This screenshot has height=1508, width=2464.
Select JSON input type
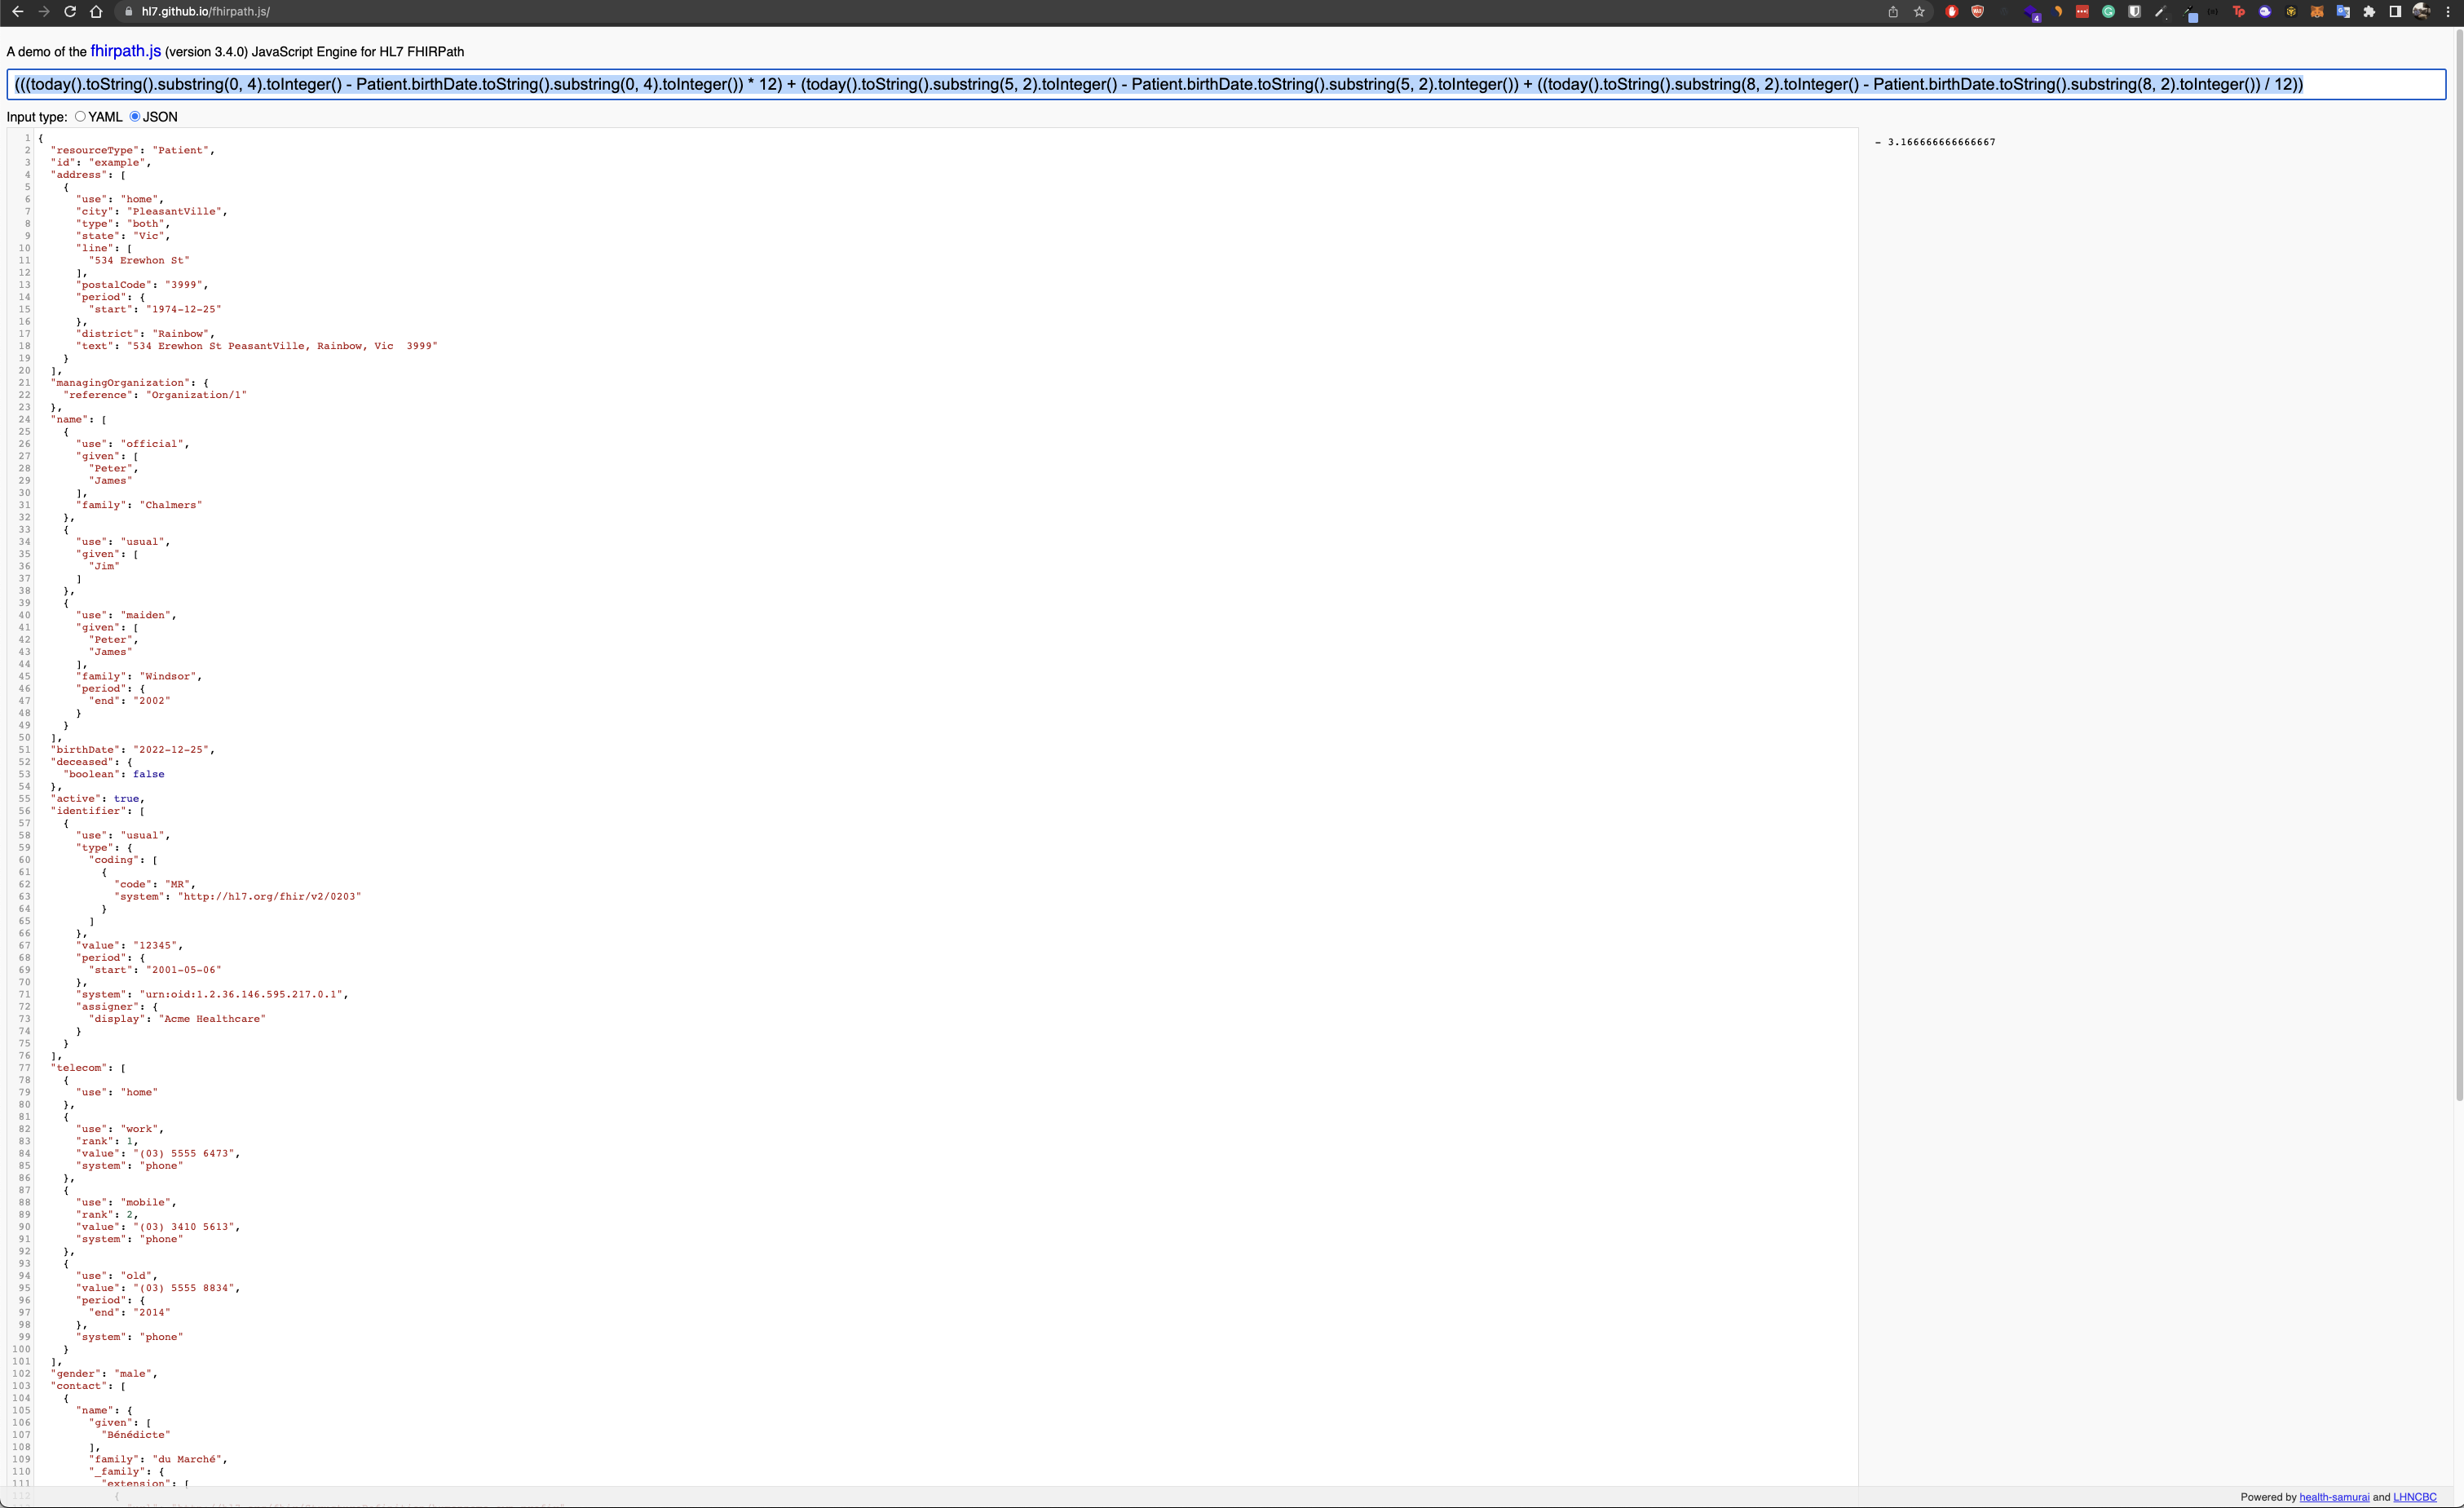(x=135, y=117)
